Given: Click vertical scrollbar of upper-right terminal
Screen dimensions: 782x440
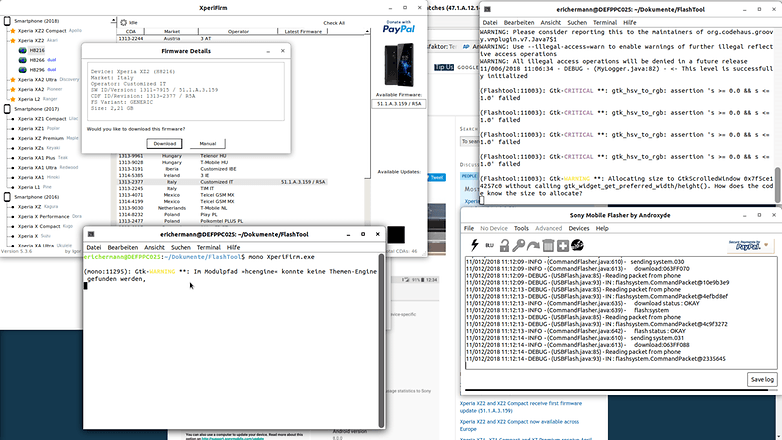Looking at the screenshot, I should pos(777,185).
